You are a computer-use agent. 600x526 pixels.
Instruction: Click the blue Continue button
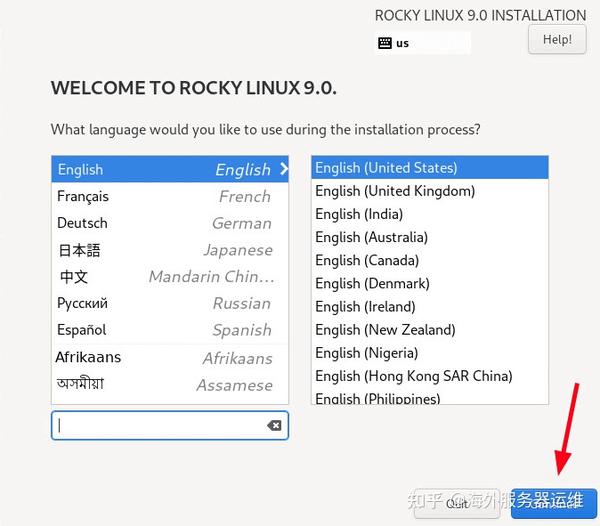point(554,503)
